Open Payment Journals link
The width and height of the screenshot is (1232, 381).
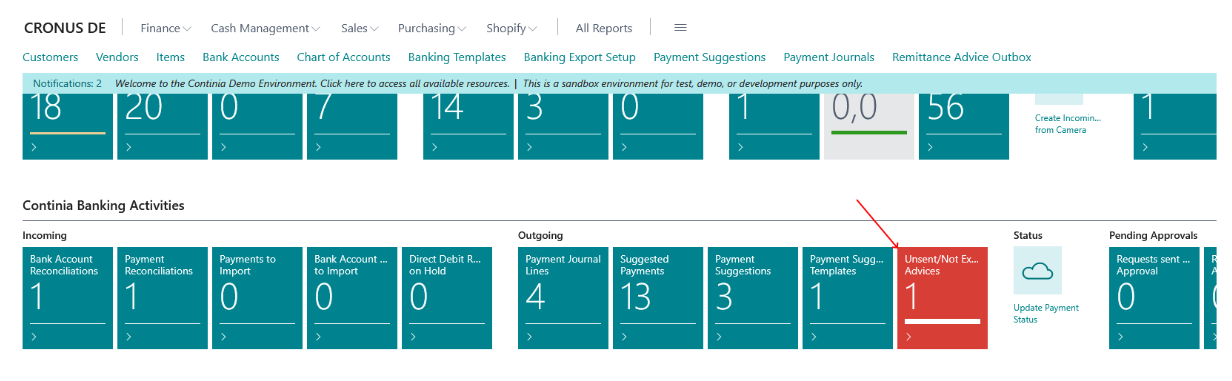coord(829,57)
